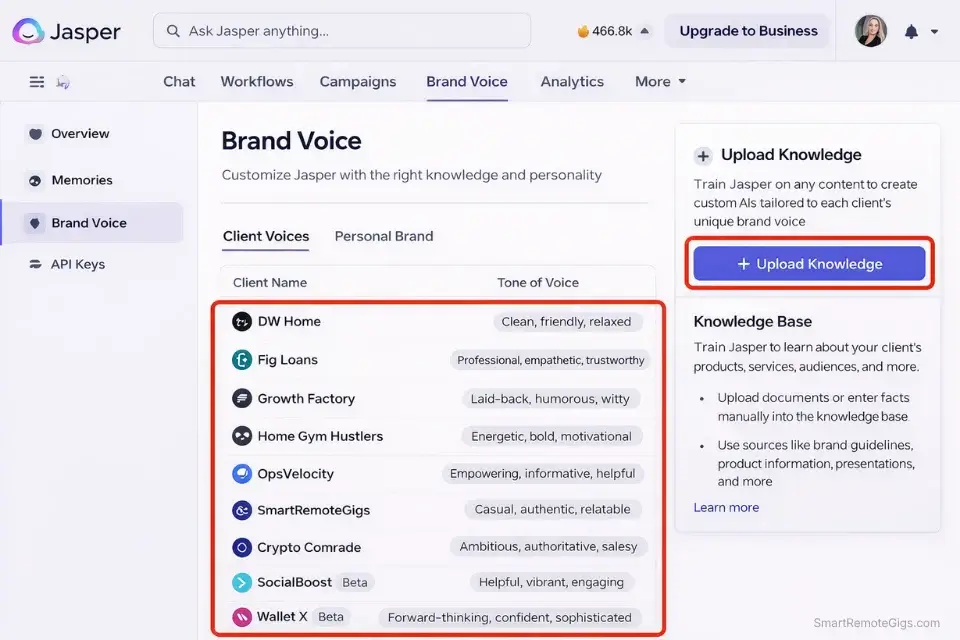
Task: Click the OpsVelocity brand icon
Action: [241, 473]
